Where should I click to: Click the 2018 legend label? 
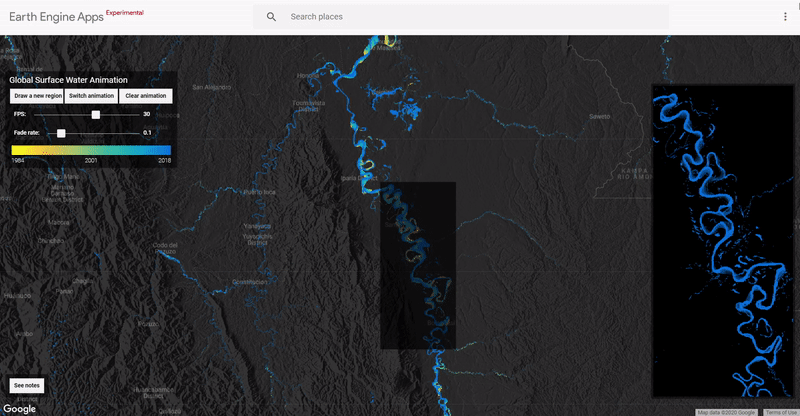click(164, 160)
